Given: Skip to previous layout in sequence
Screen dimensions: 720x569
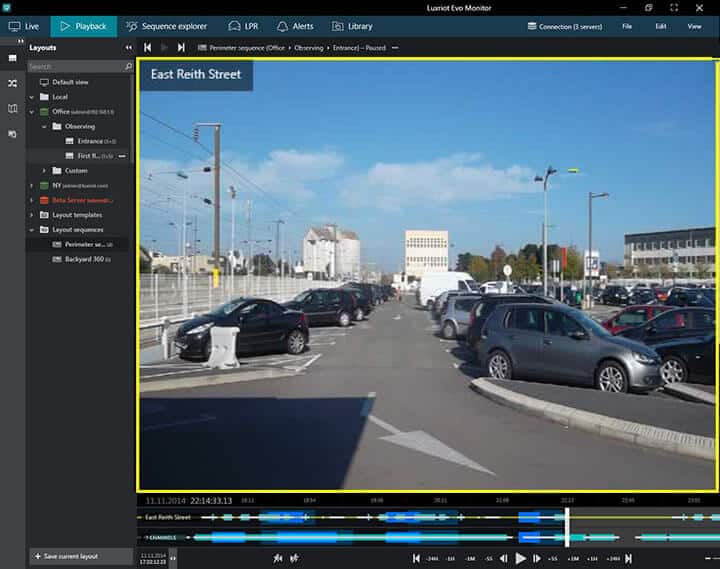Looking at the screenshot, I should [x=148, y=47].
